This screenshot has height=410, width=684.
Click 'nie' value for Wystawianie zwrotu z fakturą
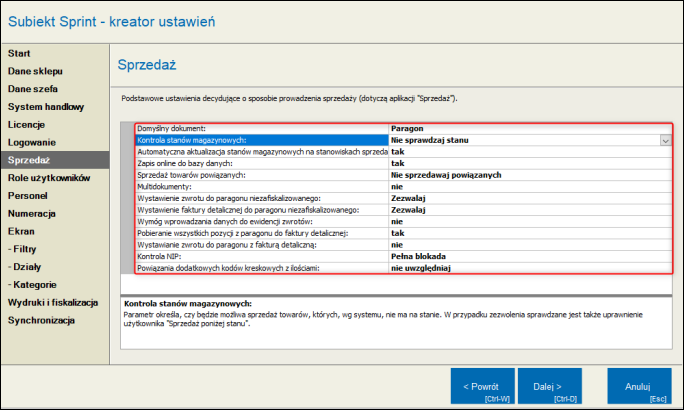pyautogui.click(x=530, y=245)
